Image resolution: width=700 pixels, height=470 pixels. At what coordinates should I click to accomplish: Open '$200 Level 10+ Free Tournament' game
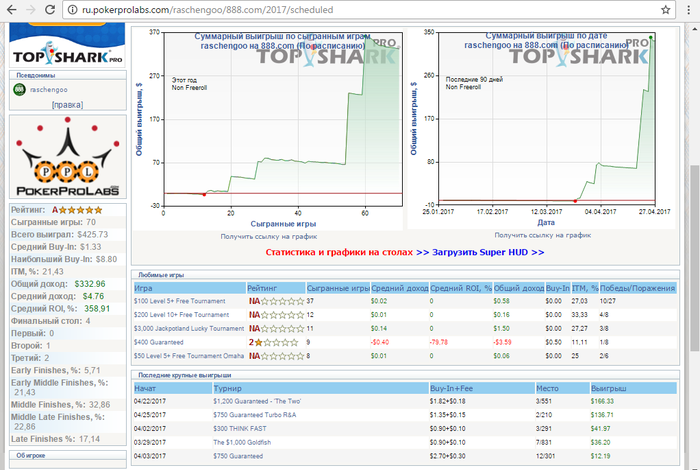pyautogui.click(x=181, y=315)
